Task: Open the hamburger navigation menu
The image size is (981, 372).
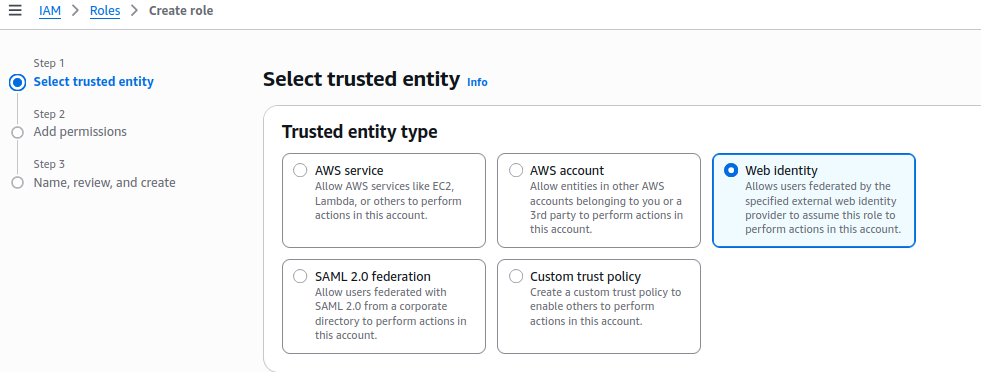Action: [x=15, y=11]
